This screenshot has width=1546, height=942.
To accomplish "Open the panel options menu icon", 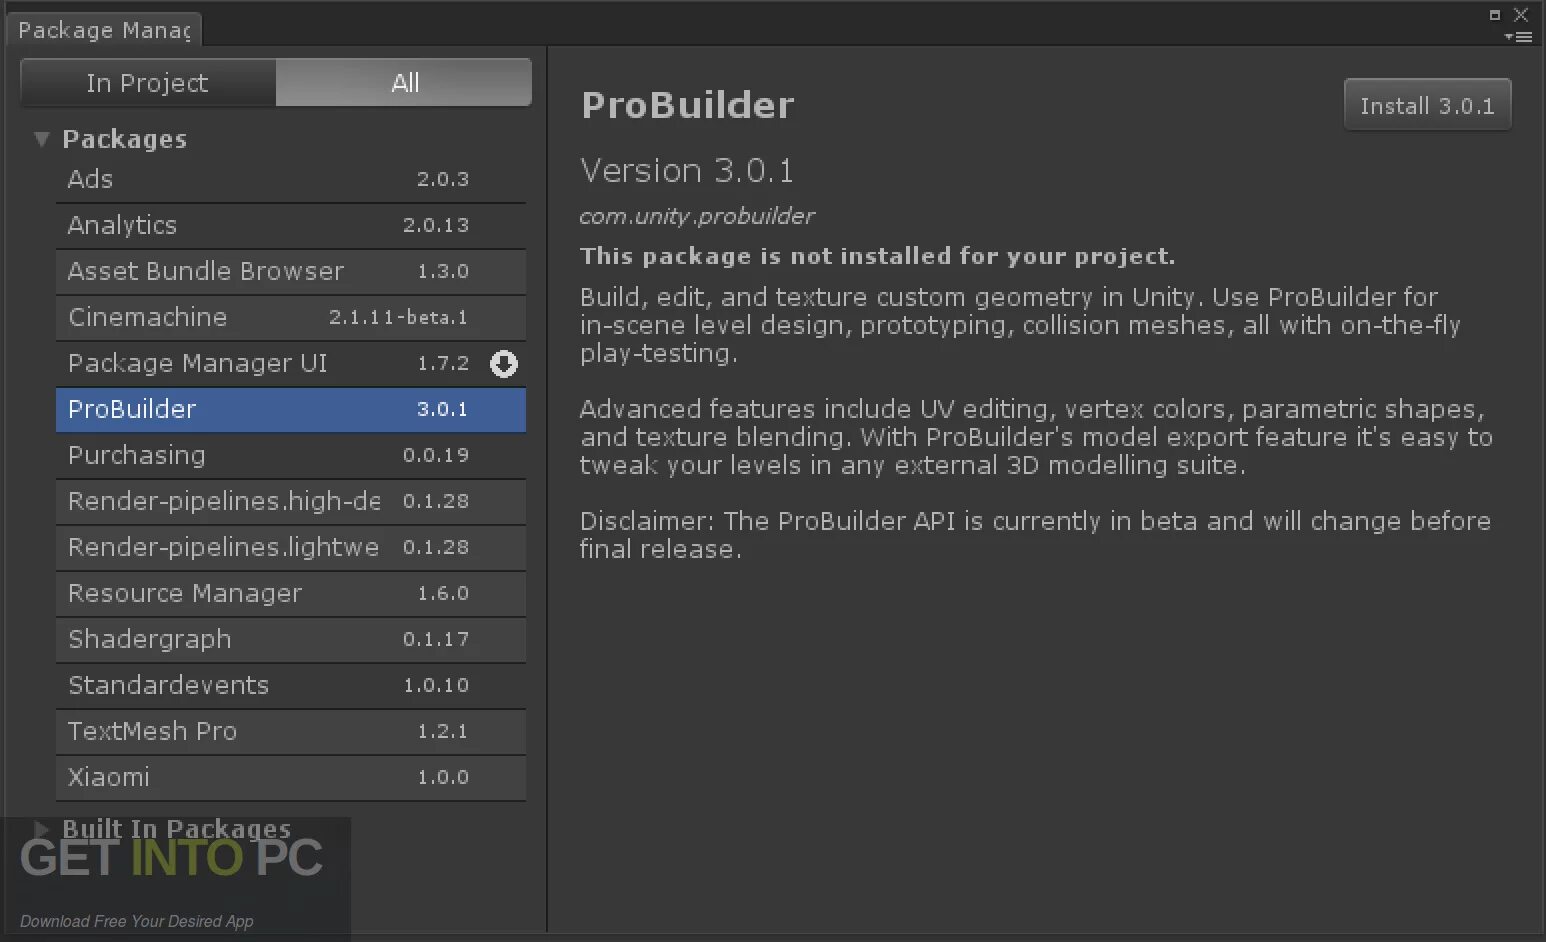I will pos(1518,37).
